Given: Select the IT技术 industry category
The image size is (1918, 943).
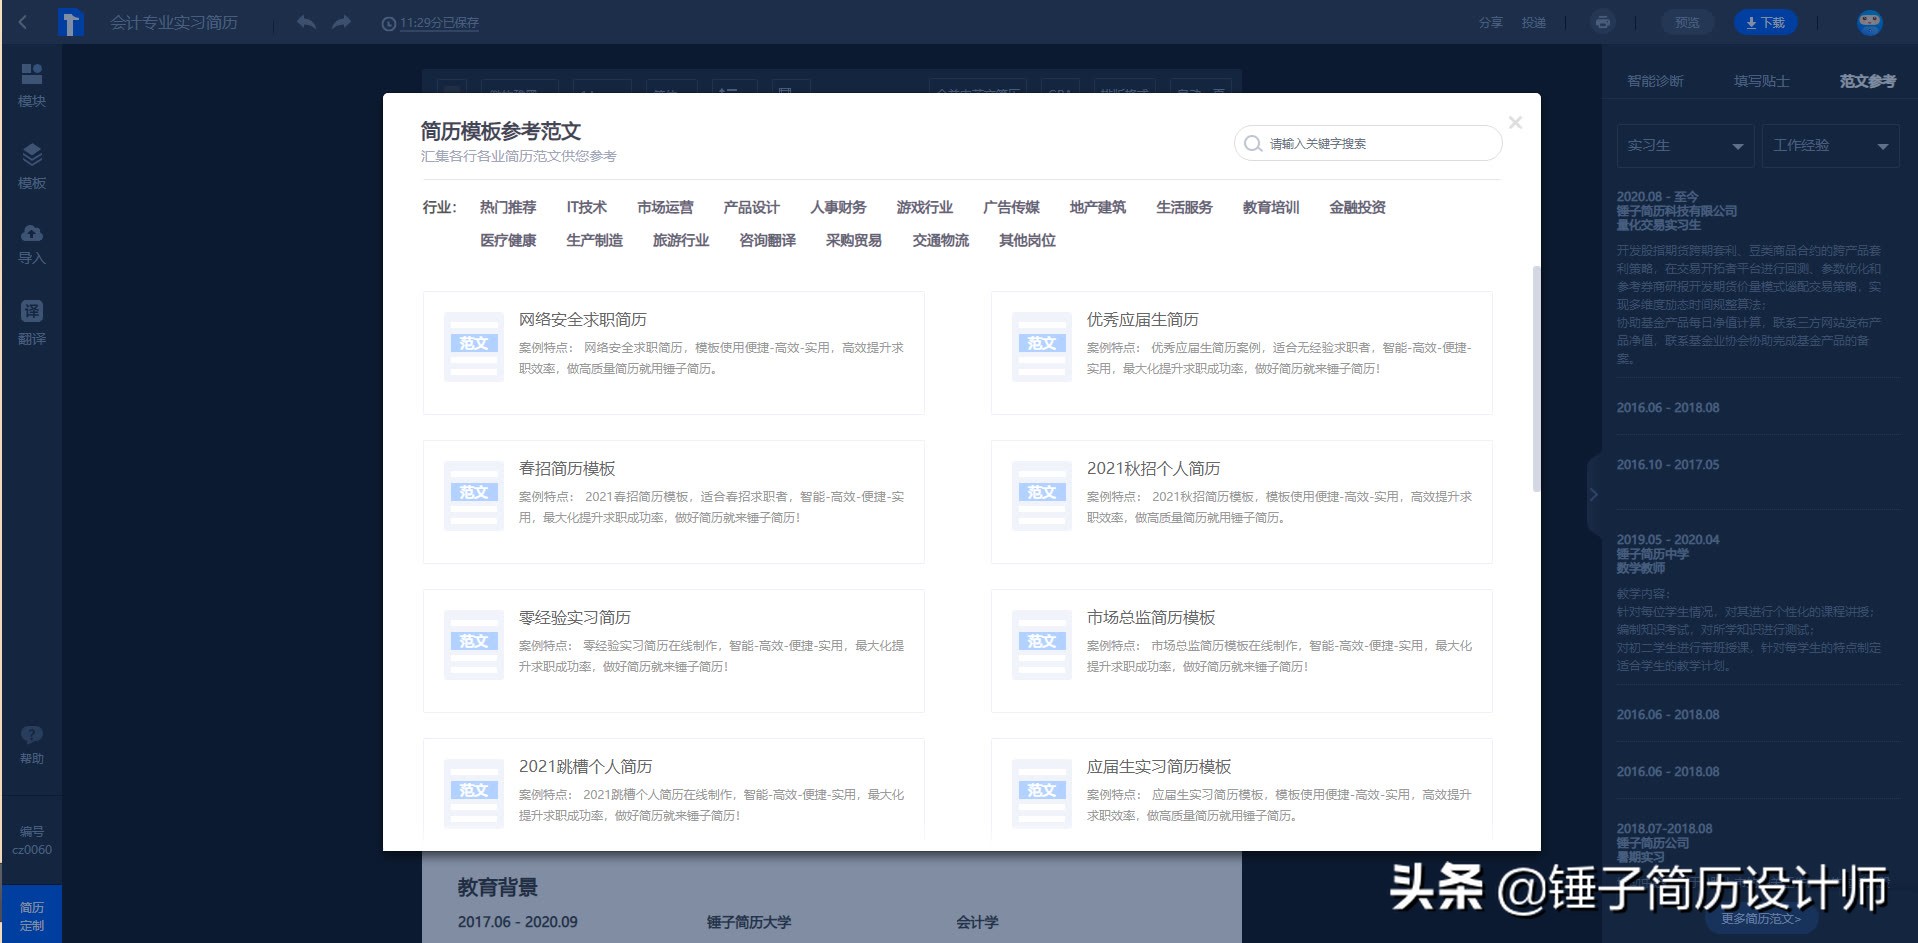Looking at the screenshot, I should click(586, 207).
